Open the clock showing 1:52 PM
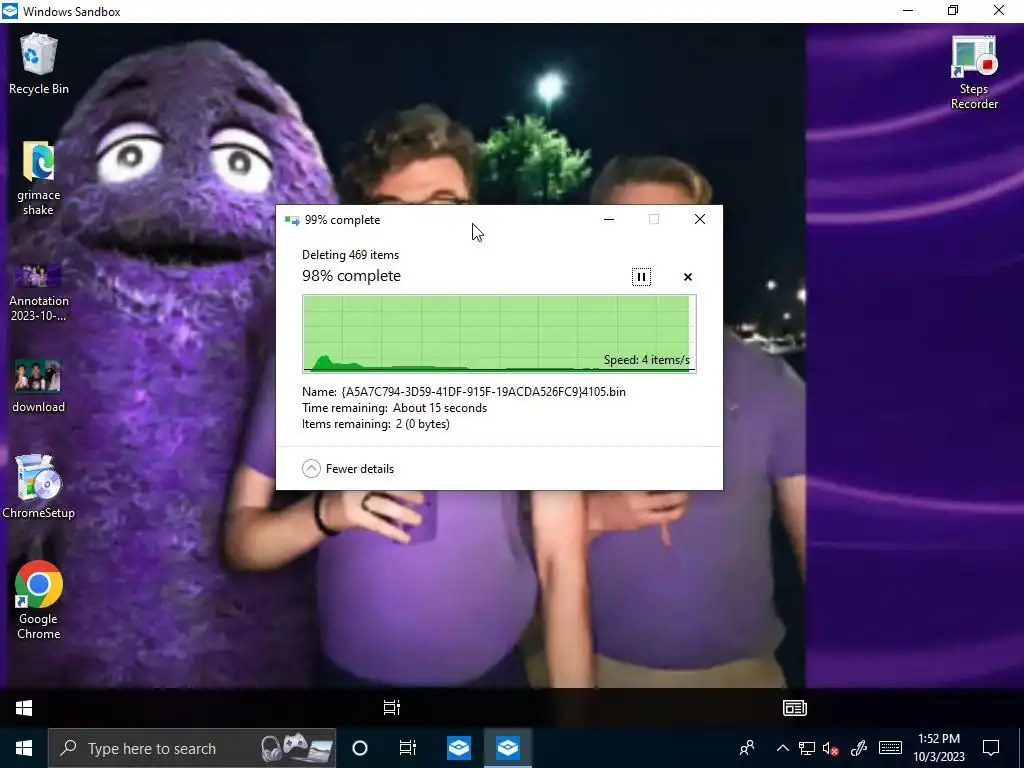Screen dimensions: 1024x768 (x=938, y=748)
